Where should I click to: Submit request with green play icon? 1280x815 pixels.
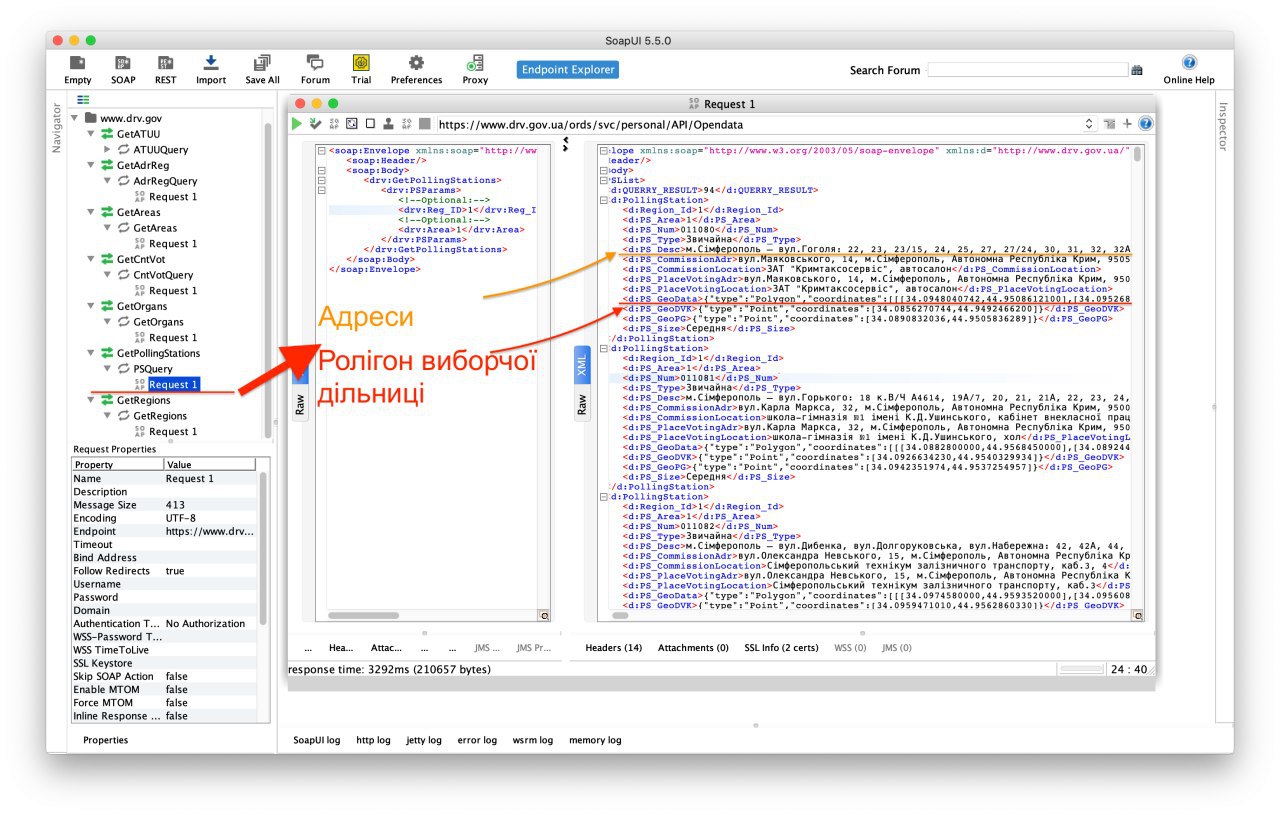click(296, 124)
